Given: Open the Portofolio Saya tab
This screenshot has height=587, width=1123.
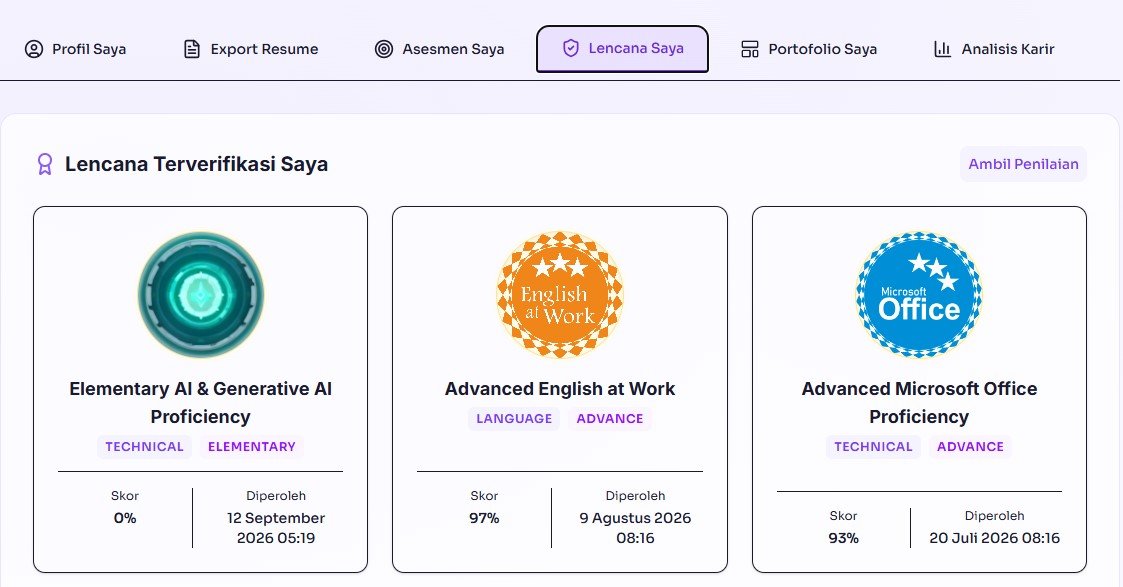Looking at the screenshot, I should click(809, 49).
